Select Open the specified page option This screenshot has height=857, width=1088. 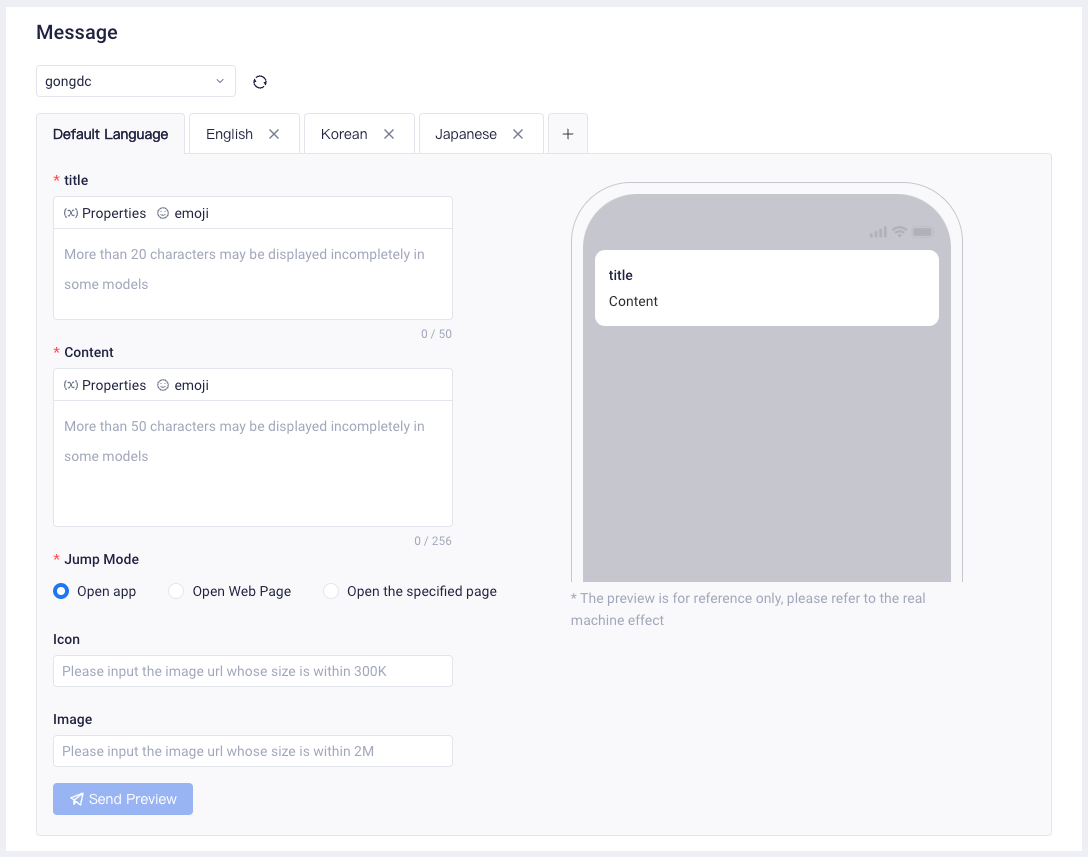(331, 591)
